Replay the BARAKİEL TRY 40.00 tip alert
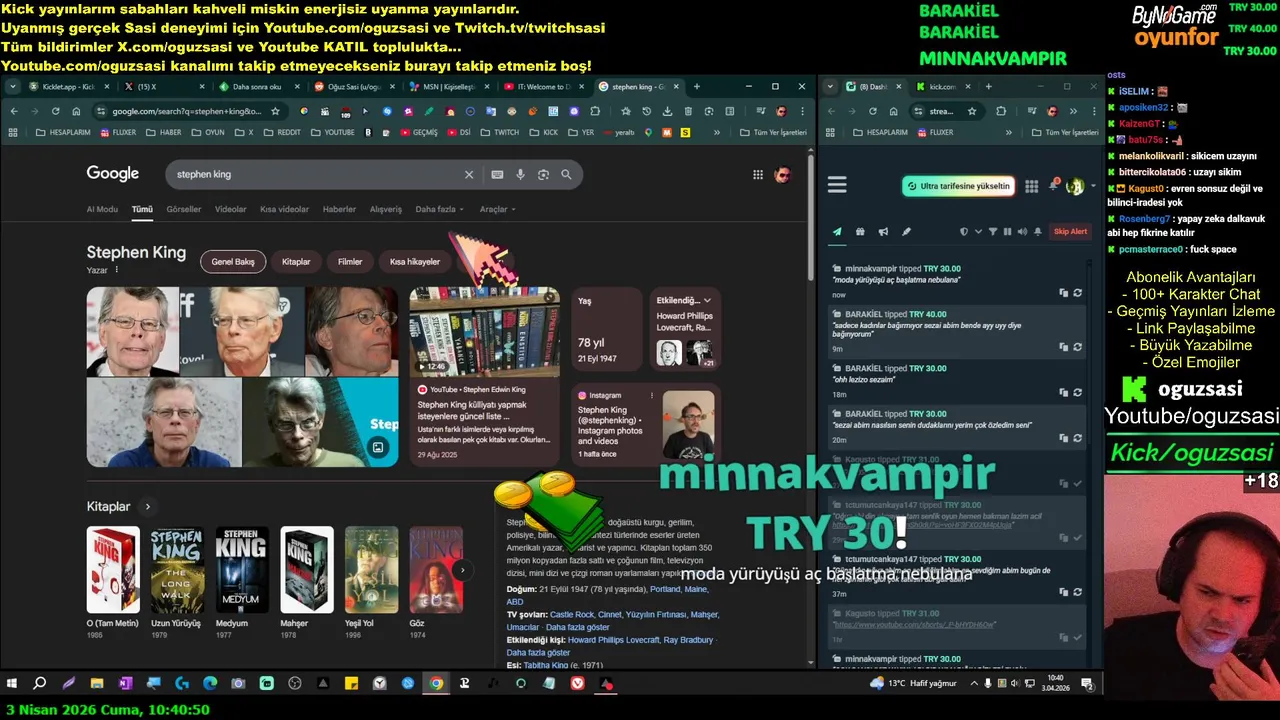 pos(1078,347)
